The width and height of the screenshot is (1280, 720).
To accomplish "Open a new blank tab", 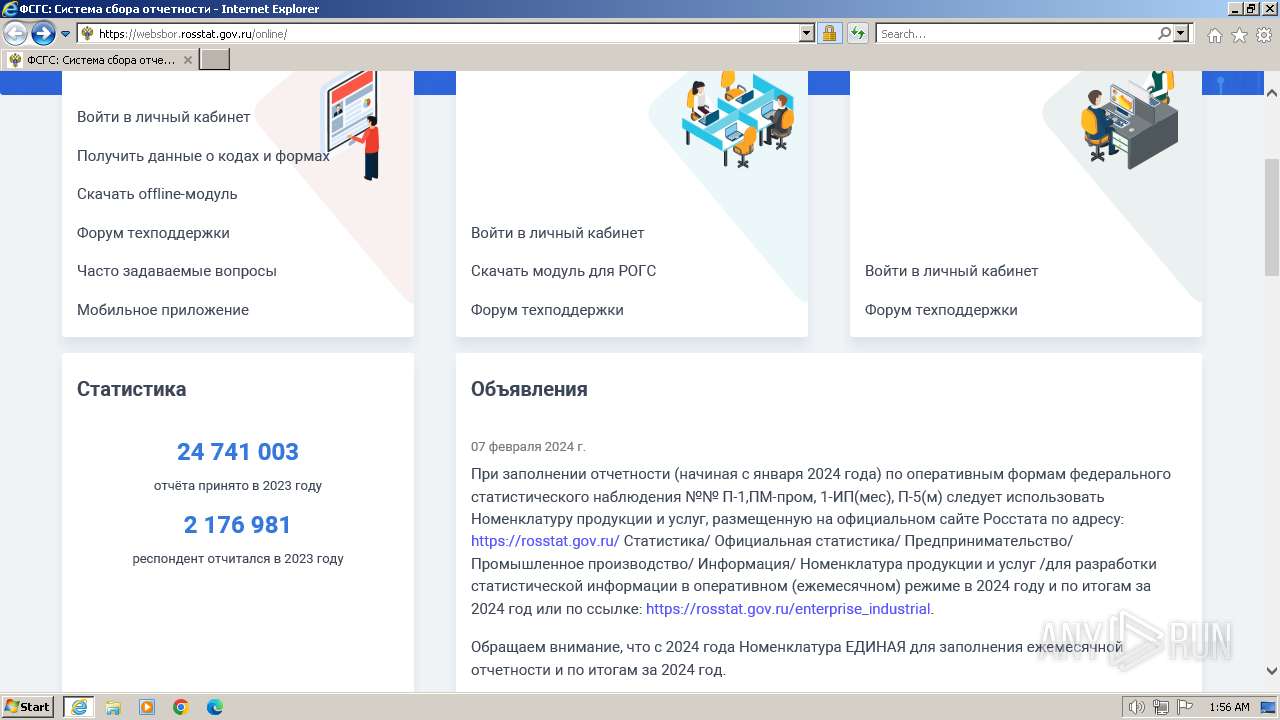I will [x=215, y=60].
